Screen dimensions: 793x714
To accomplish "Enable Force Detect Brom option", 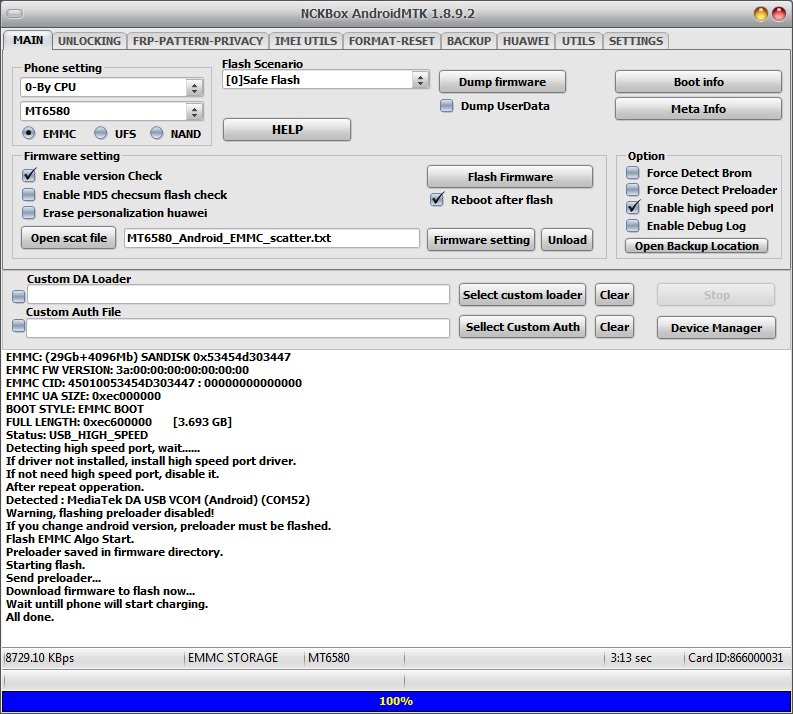I will 633,173.
